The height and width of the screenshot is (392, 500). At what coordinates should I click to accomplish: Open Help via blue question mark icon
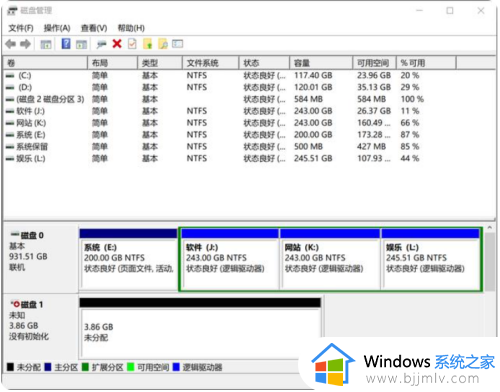tap(66, 44)
